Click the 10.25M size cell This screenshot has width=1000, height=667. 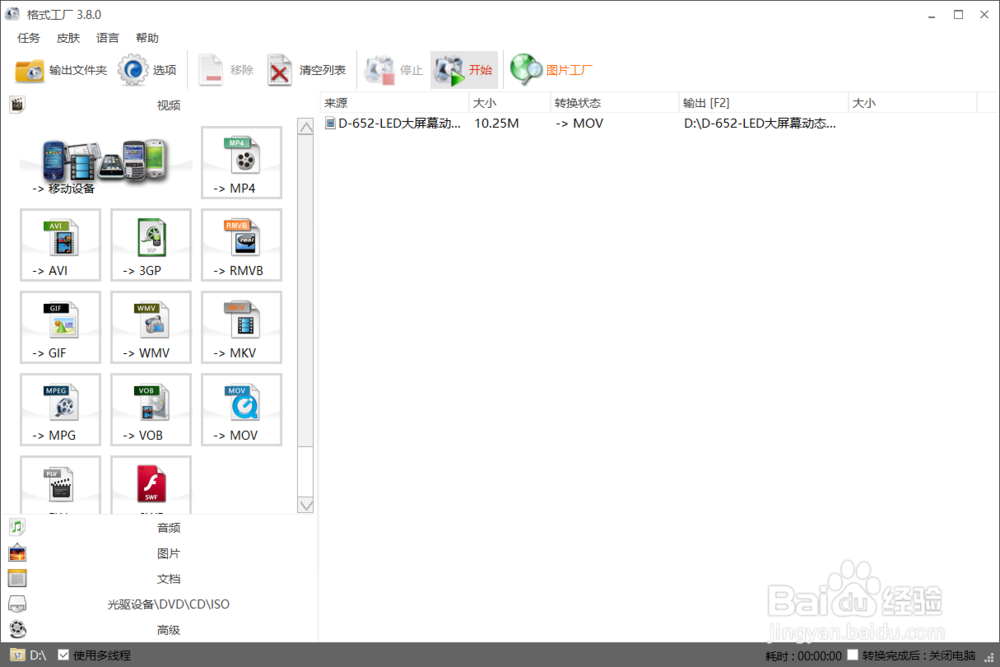496,123
